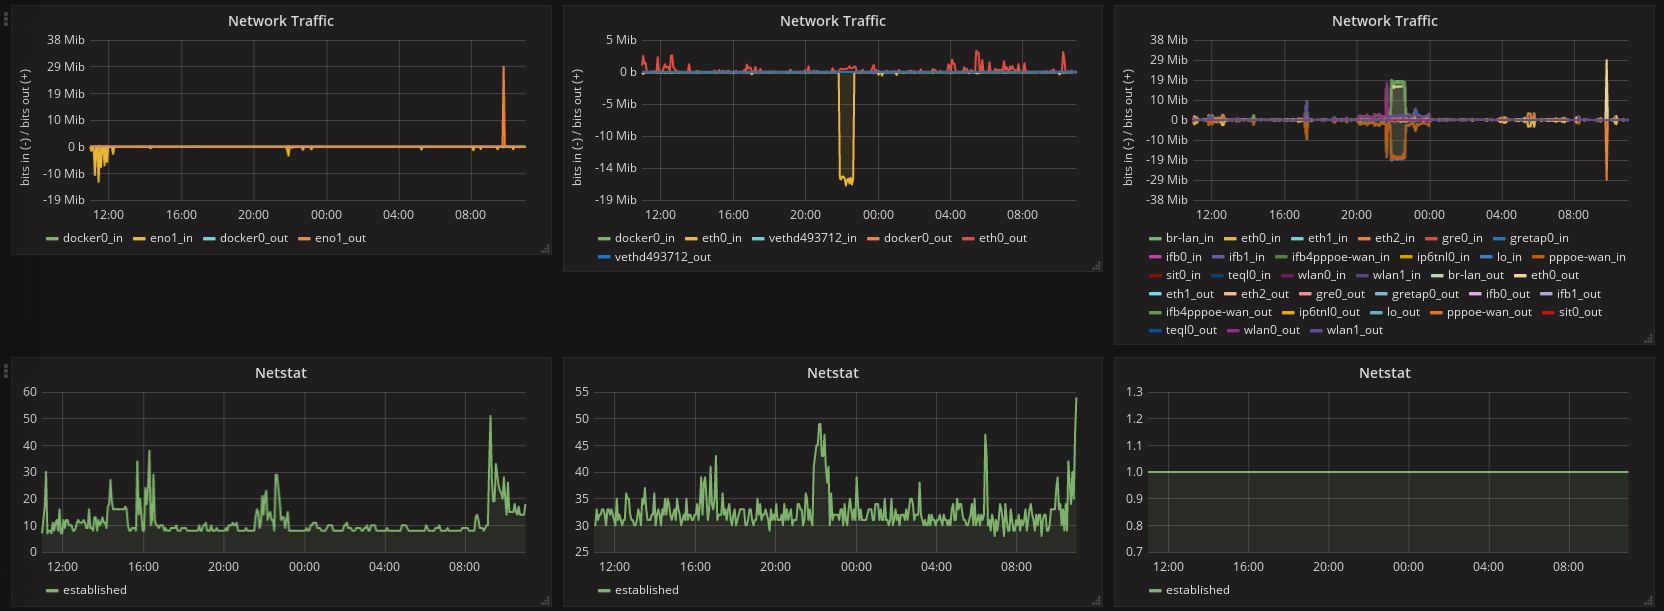Image resolution: width=1664 pixels, height=611 pixels.
Task: Toggle the eno1_in series in legend
Action: (x=171, y=238)
